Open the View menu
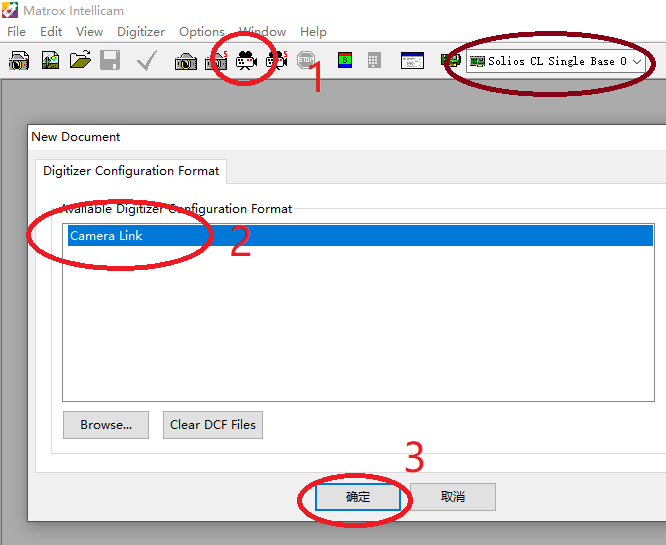The width and height of the screenshot is (666, 545). [90, 31]
